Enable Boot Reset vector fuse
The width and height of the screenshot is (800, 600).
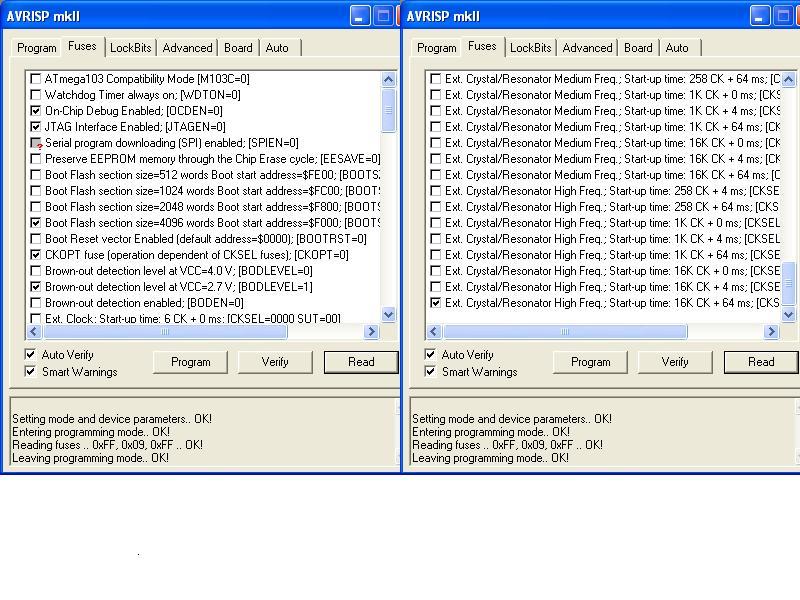point(37,239)
